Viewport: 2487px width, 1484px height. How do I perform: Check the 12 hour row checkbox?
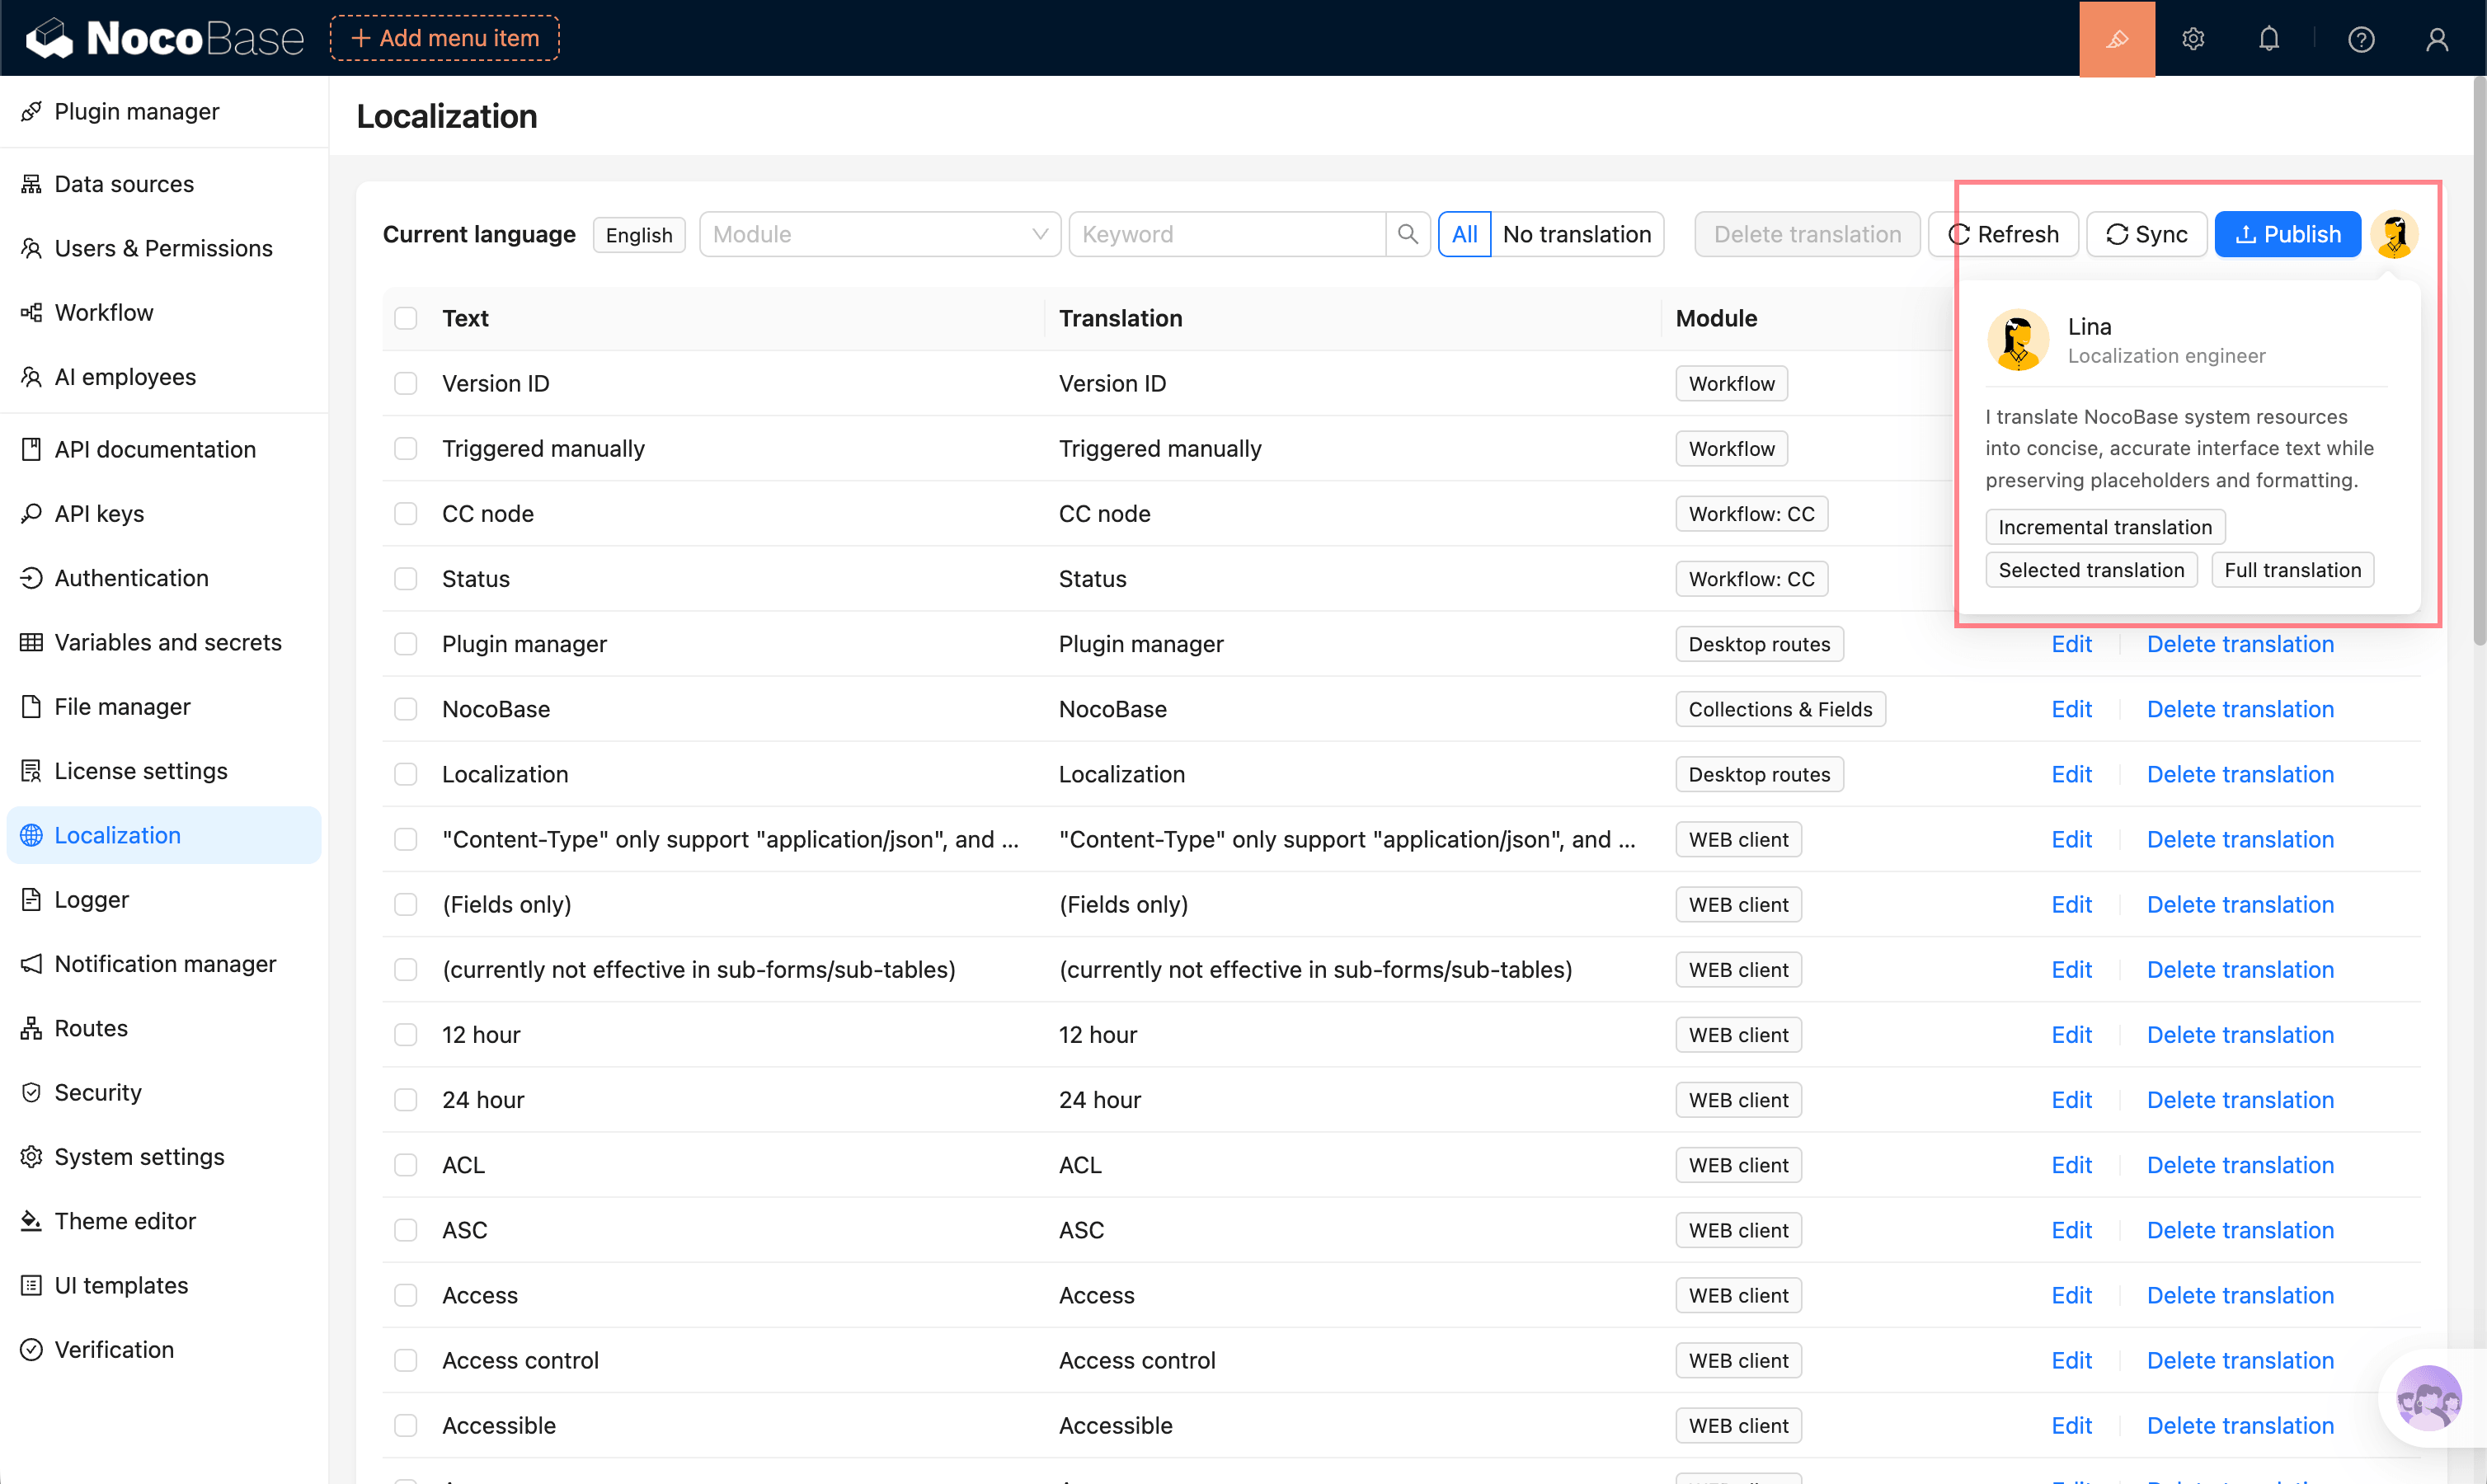pos(405,1035)
